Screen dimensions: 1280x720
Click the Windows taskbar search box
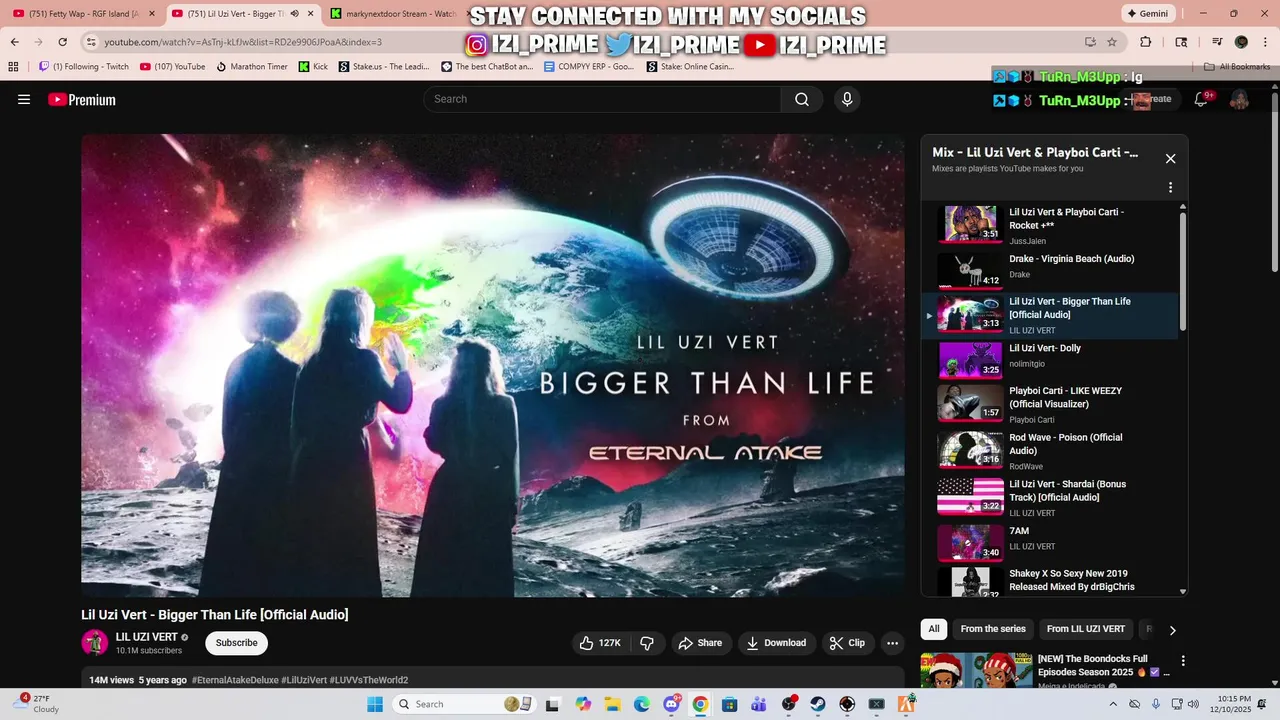[x=463, y=704]
